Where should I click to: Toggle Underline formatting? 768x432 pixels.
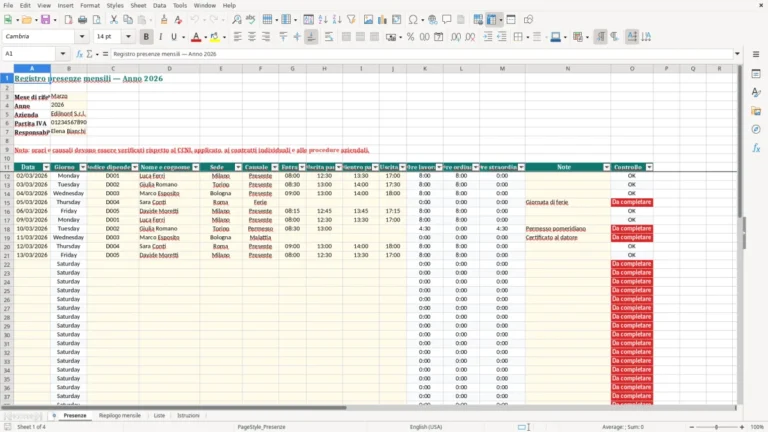point(173,37)
